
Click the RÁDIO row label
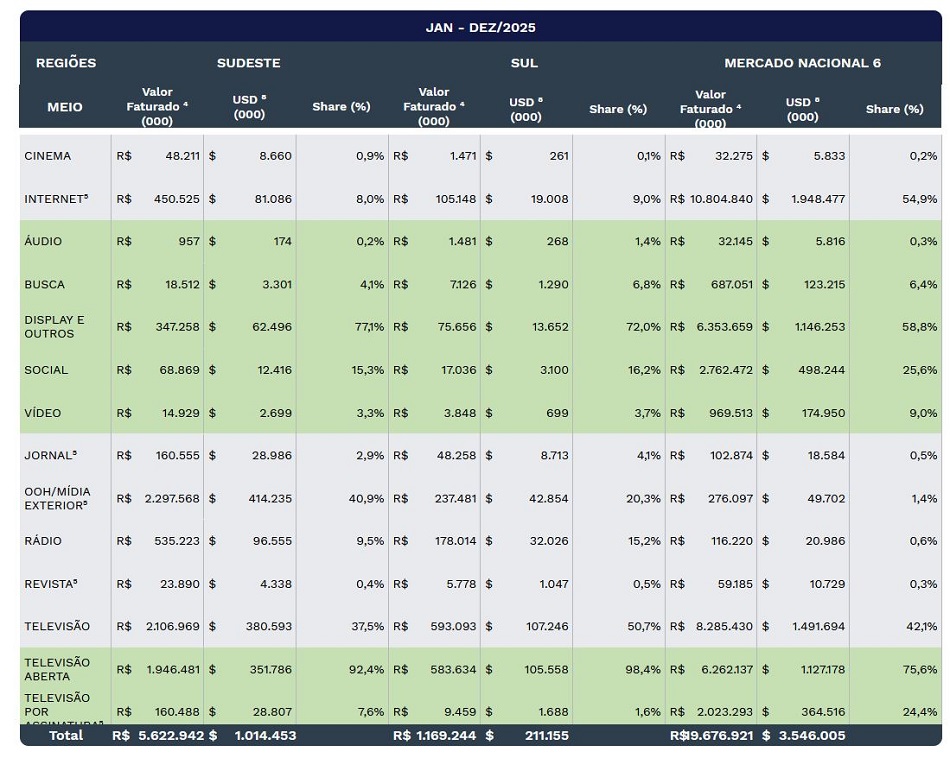(43, 541)
